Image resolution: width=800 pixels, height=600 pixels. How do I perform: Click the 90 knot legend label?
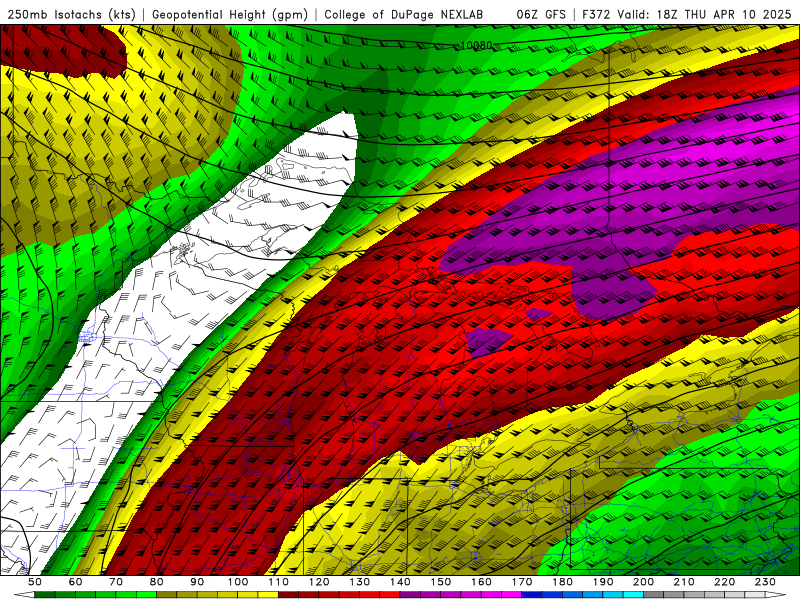197,582
